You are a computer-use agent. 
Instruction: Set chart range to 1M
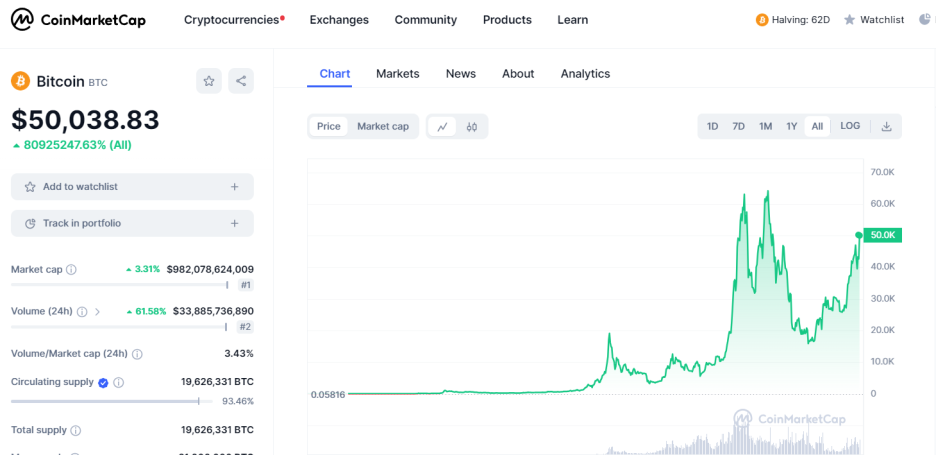point(765,127)
